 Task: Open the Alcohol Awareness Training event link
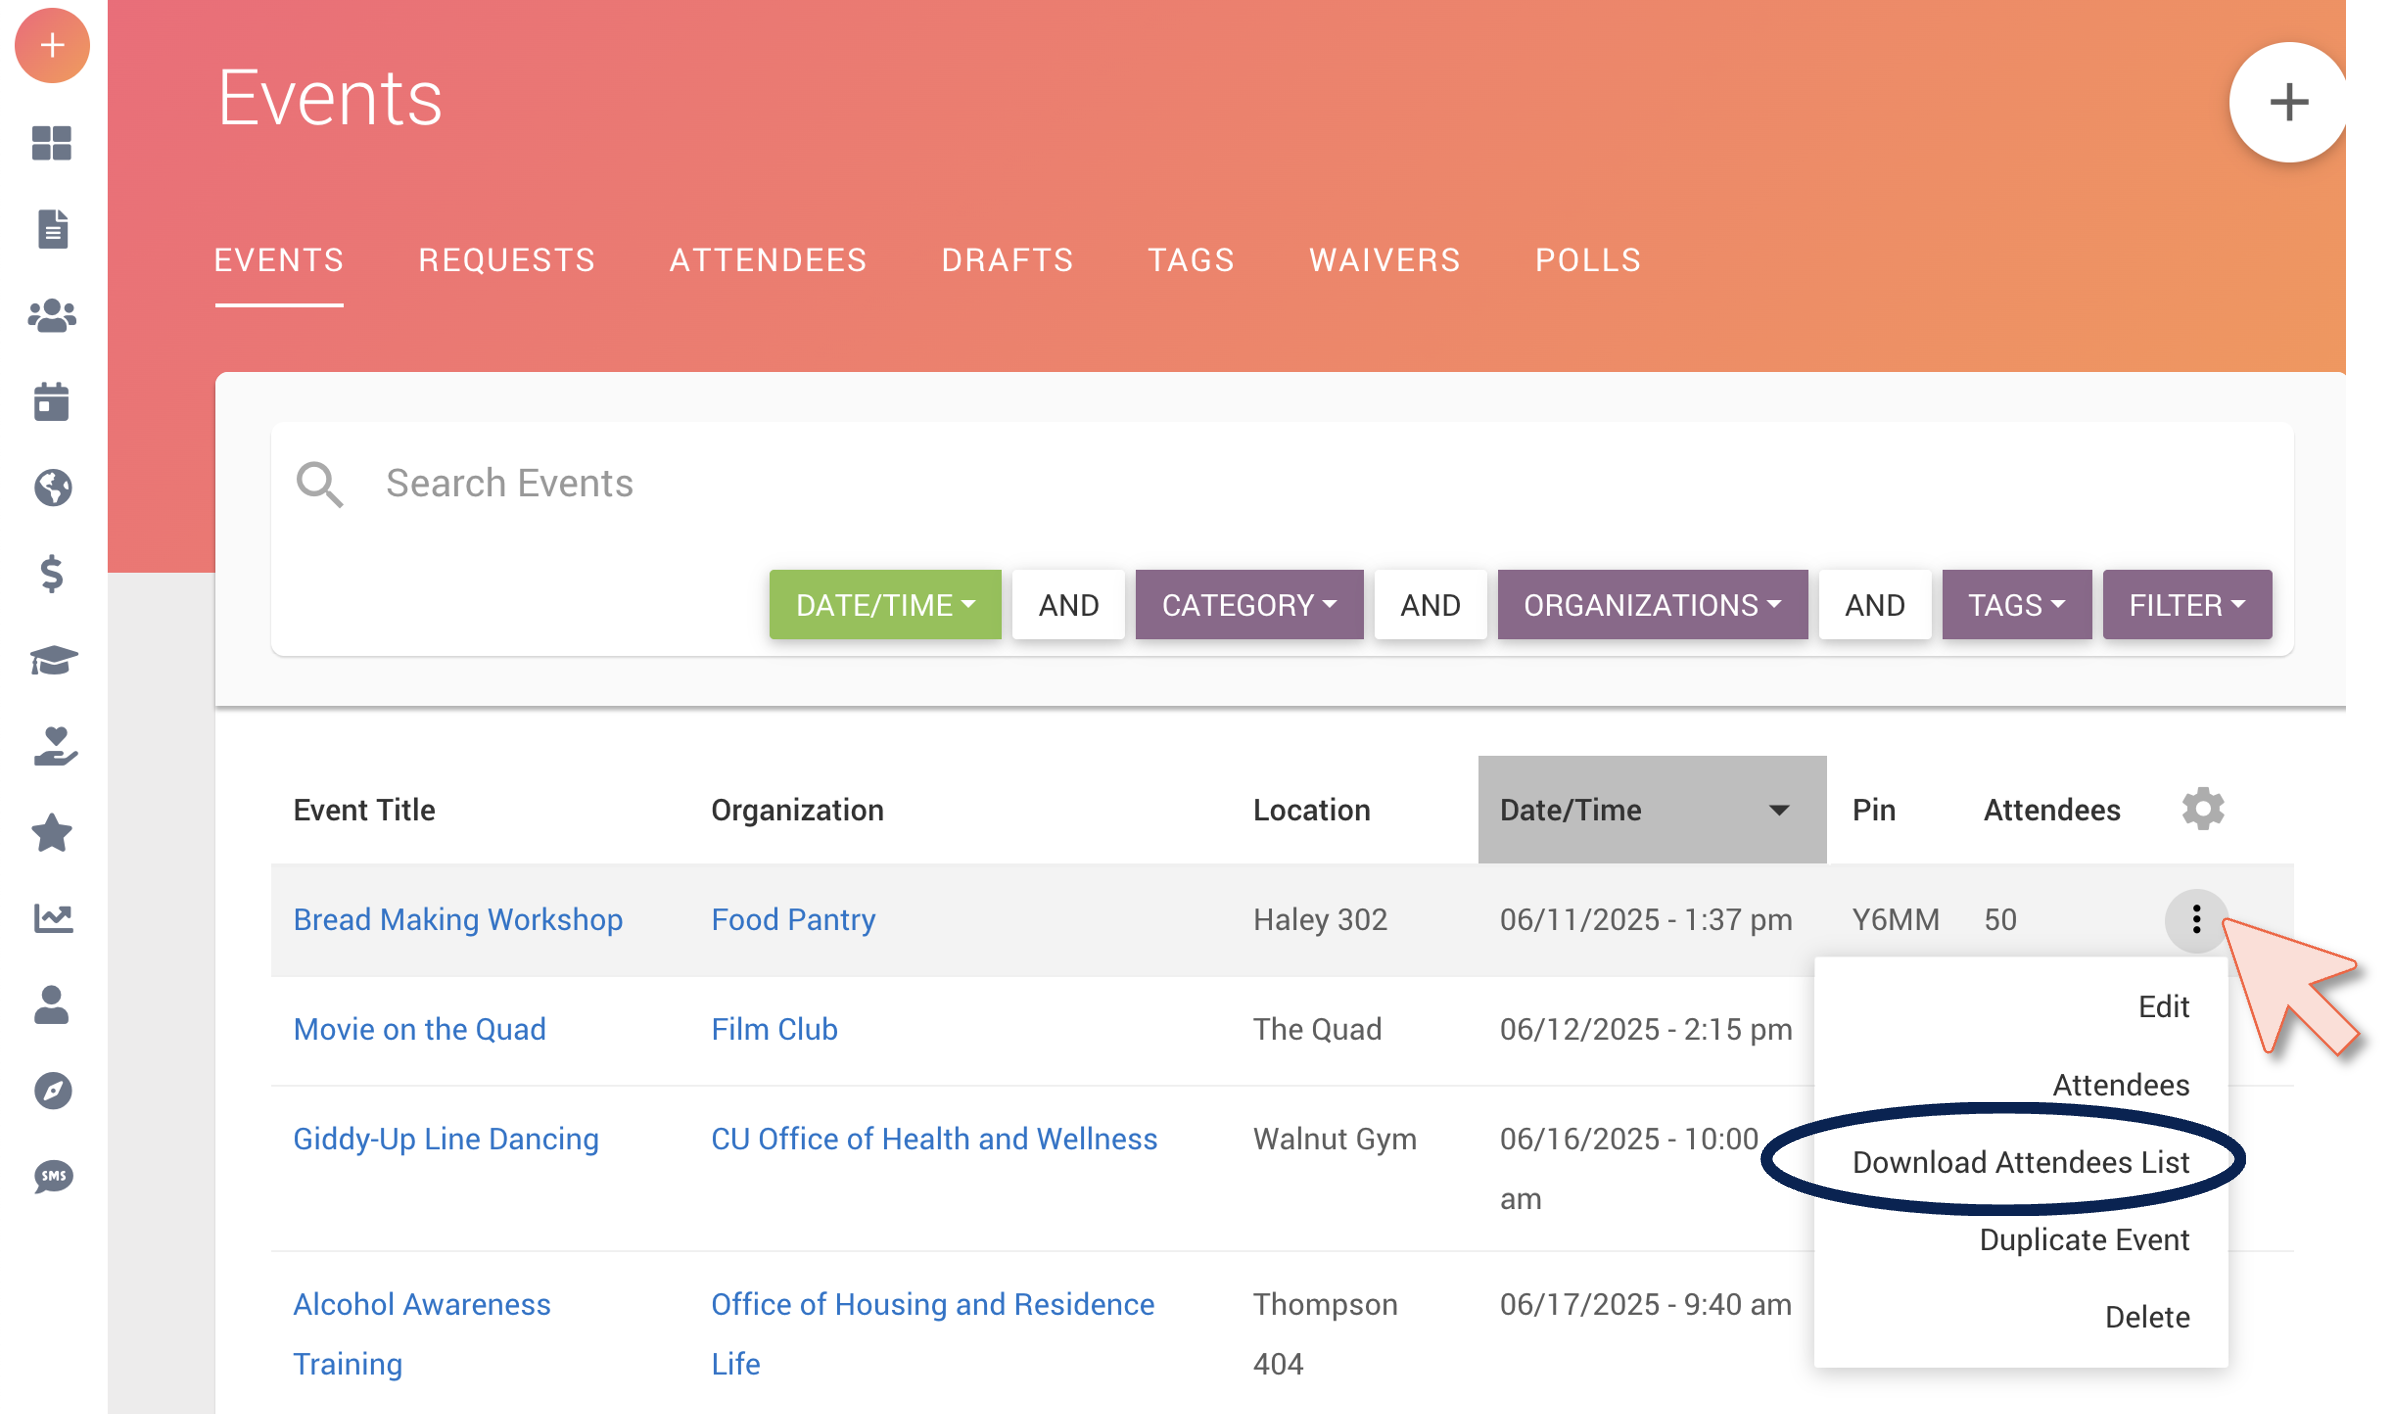pos(421,1334)
